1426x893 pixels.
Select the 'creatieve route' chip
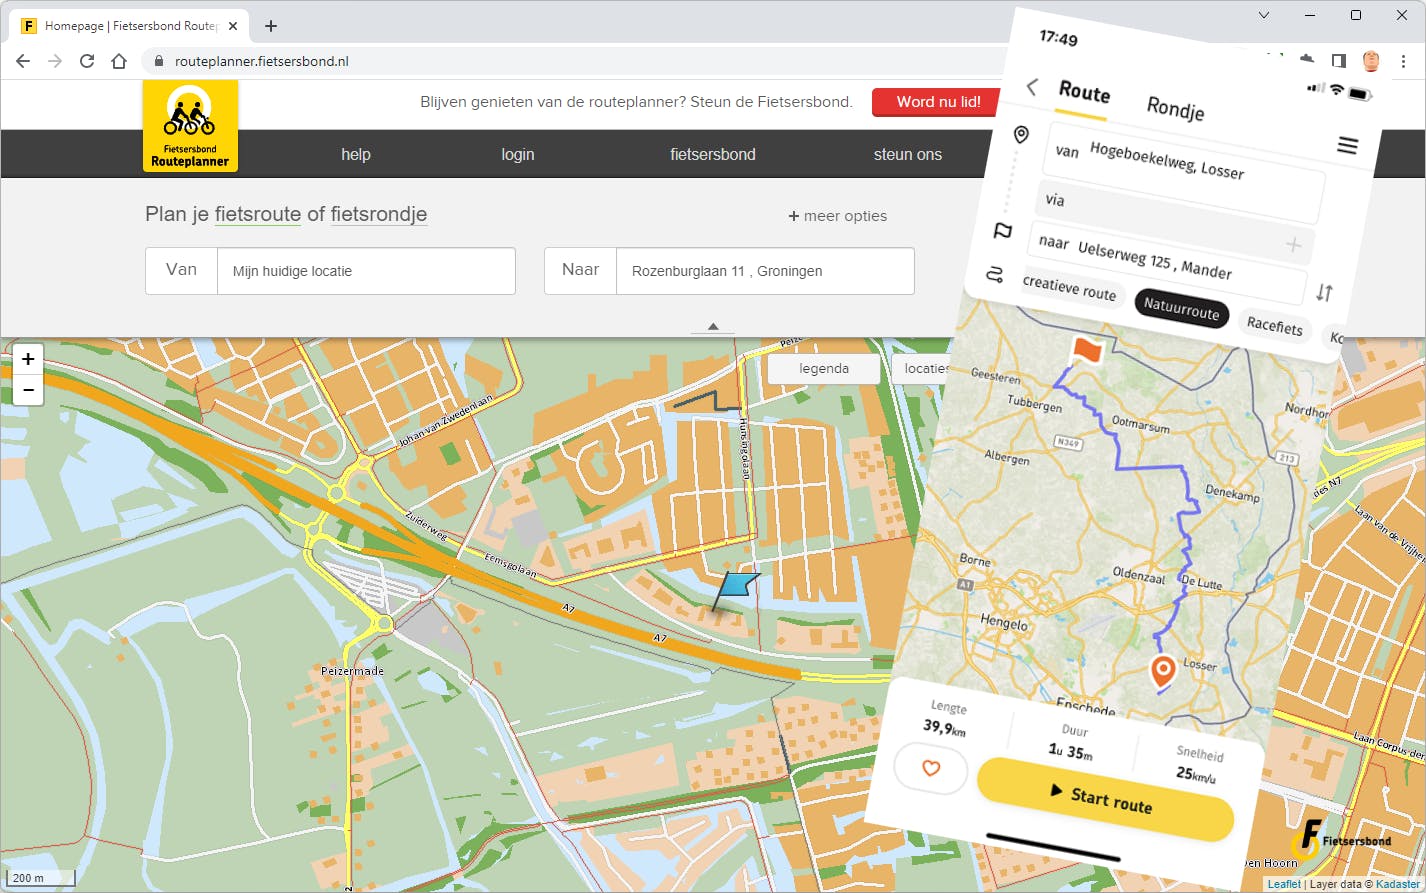1069,288
